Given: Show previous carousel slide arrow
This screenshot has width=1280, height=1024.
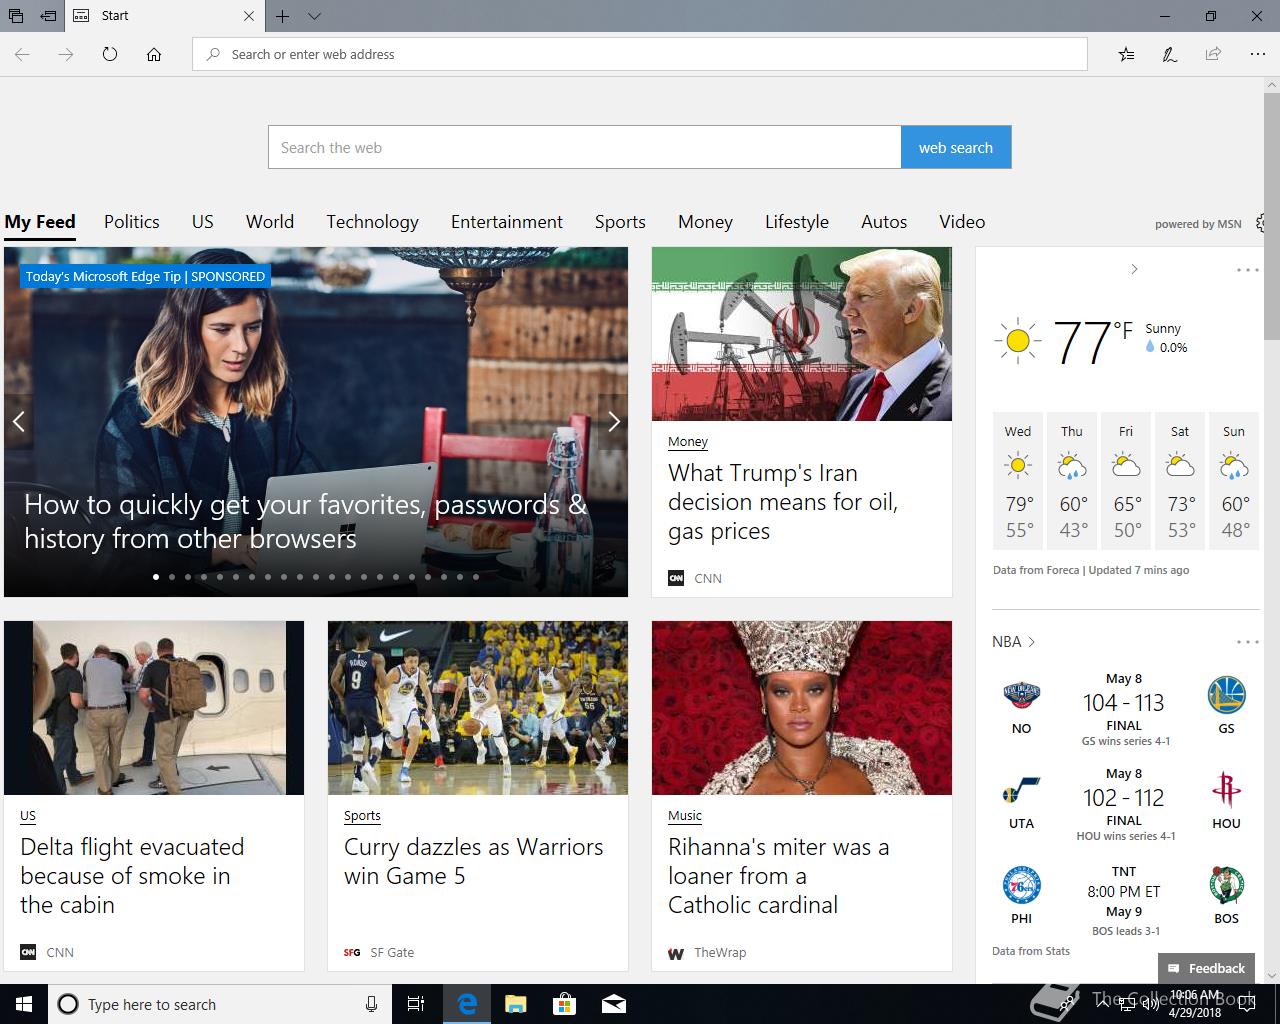Looking at the screenshot, I should [x=18, y=421].
